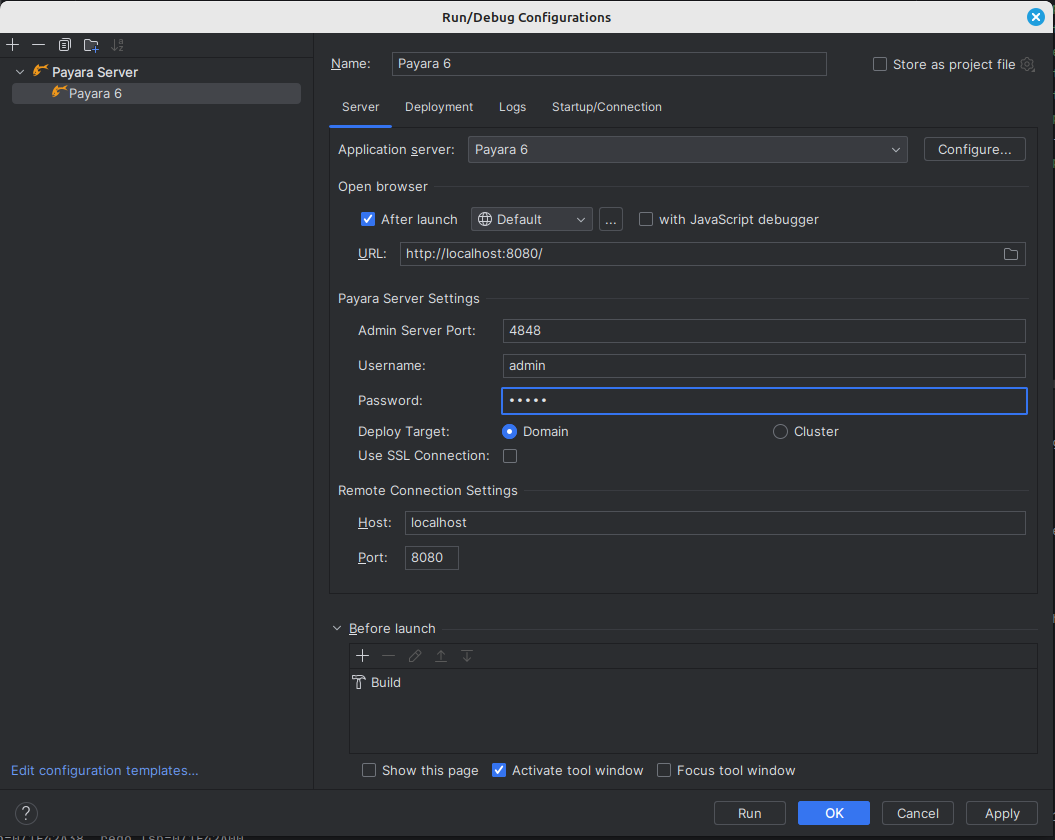This screenshot has height=840, width=1055.
Task: Switch to the Deployment tab
Action: click(439, 107)
